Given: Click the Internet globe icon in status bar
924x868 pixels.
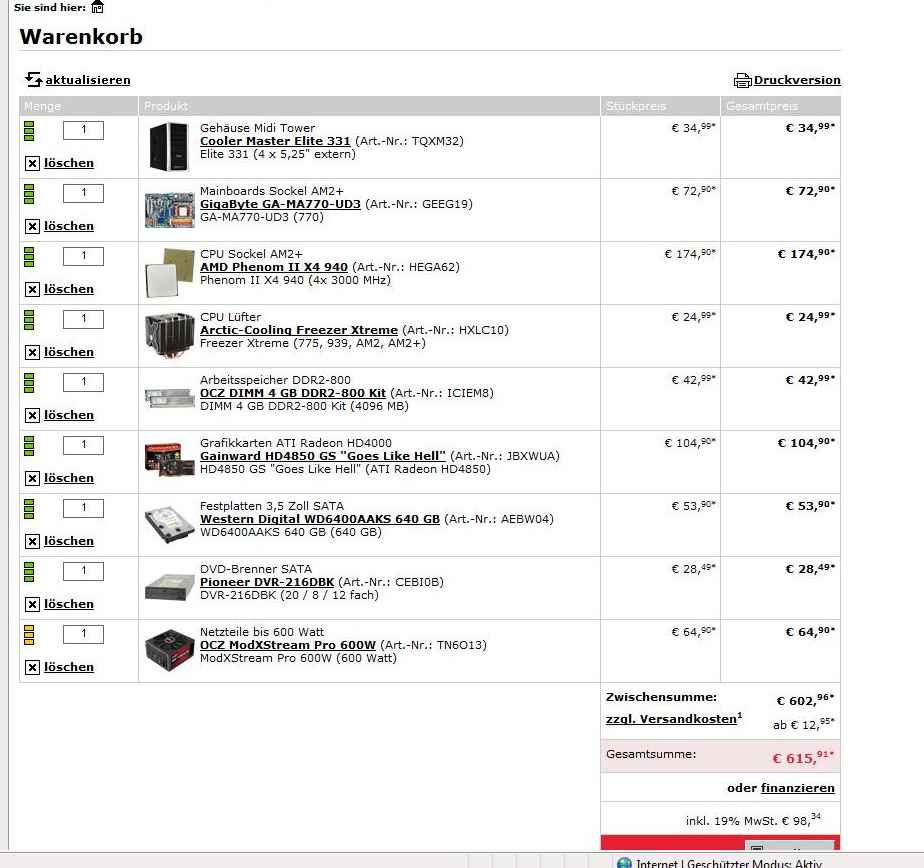Looking at the screenshot, I should pos(624,863).
